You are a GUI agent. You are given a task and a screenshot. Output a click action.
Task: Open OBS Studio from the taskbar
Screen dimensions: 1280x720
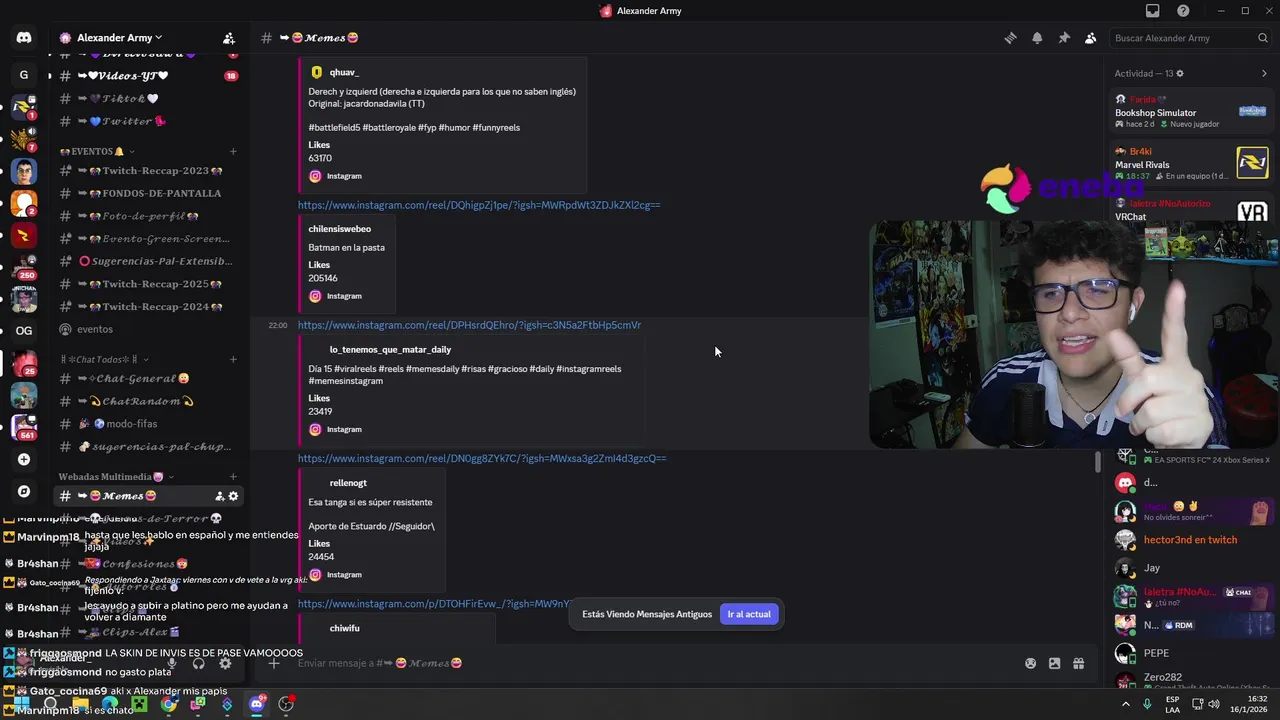[286, 704]
